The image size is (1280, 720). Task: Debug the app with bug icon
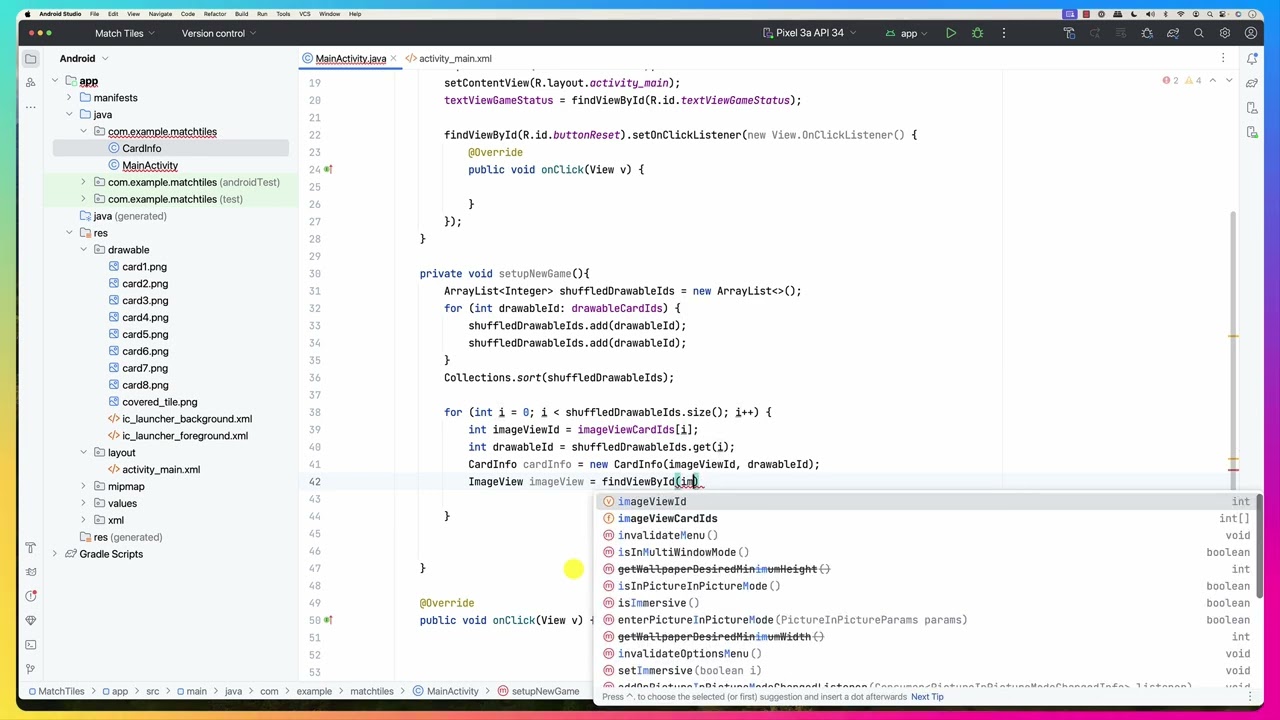click(977, 33)
